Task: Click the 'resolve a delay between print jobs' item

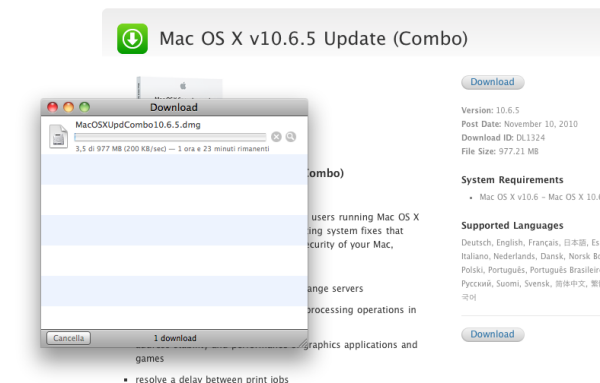Action: click(212, 379)
